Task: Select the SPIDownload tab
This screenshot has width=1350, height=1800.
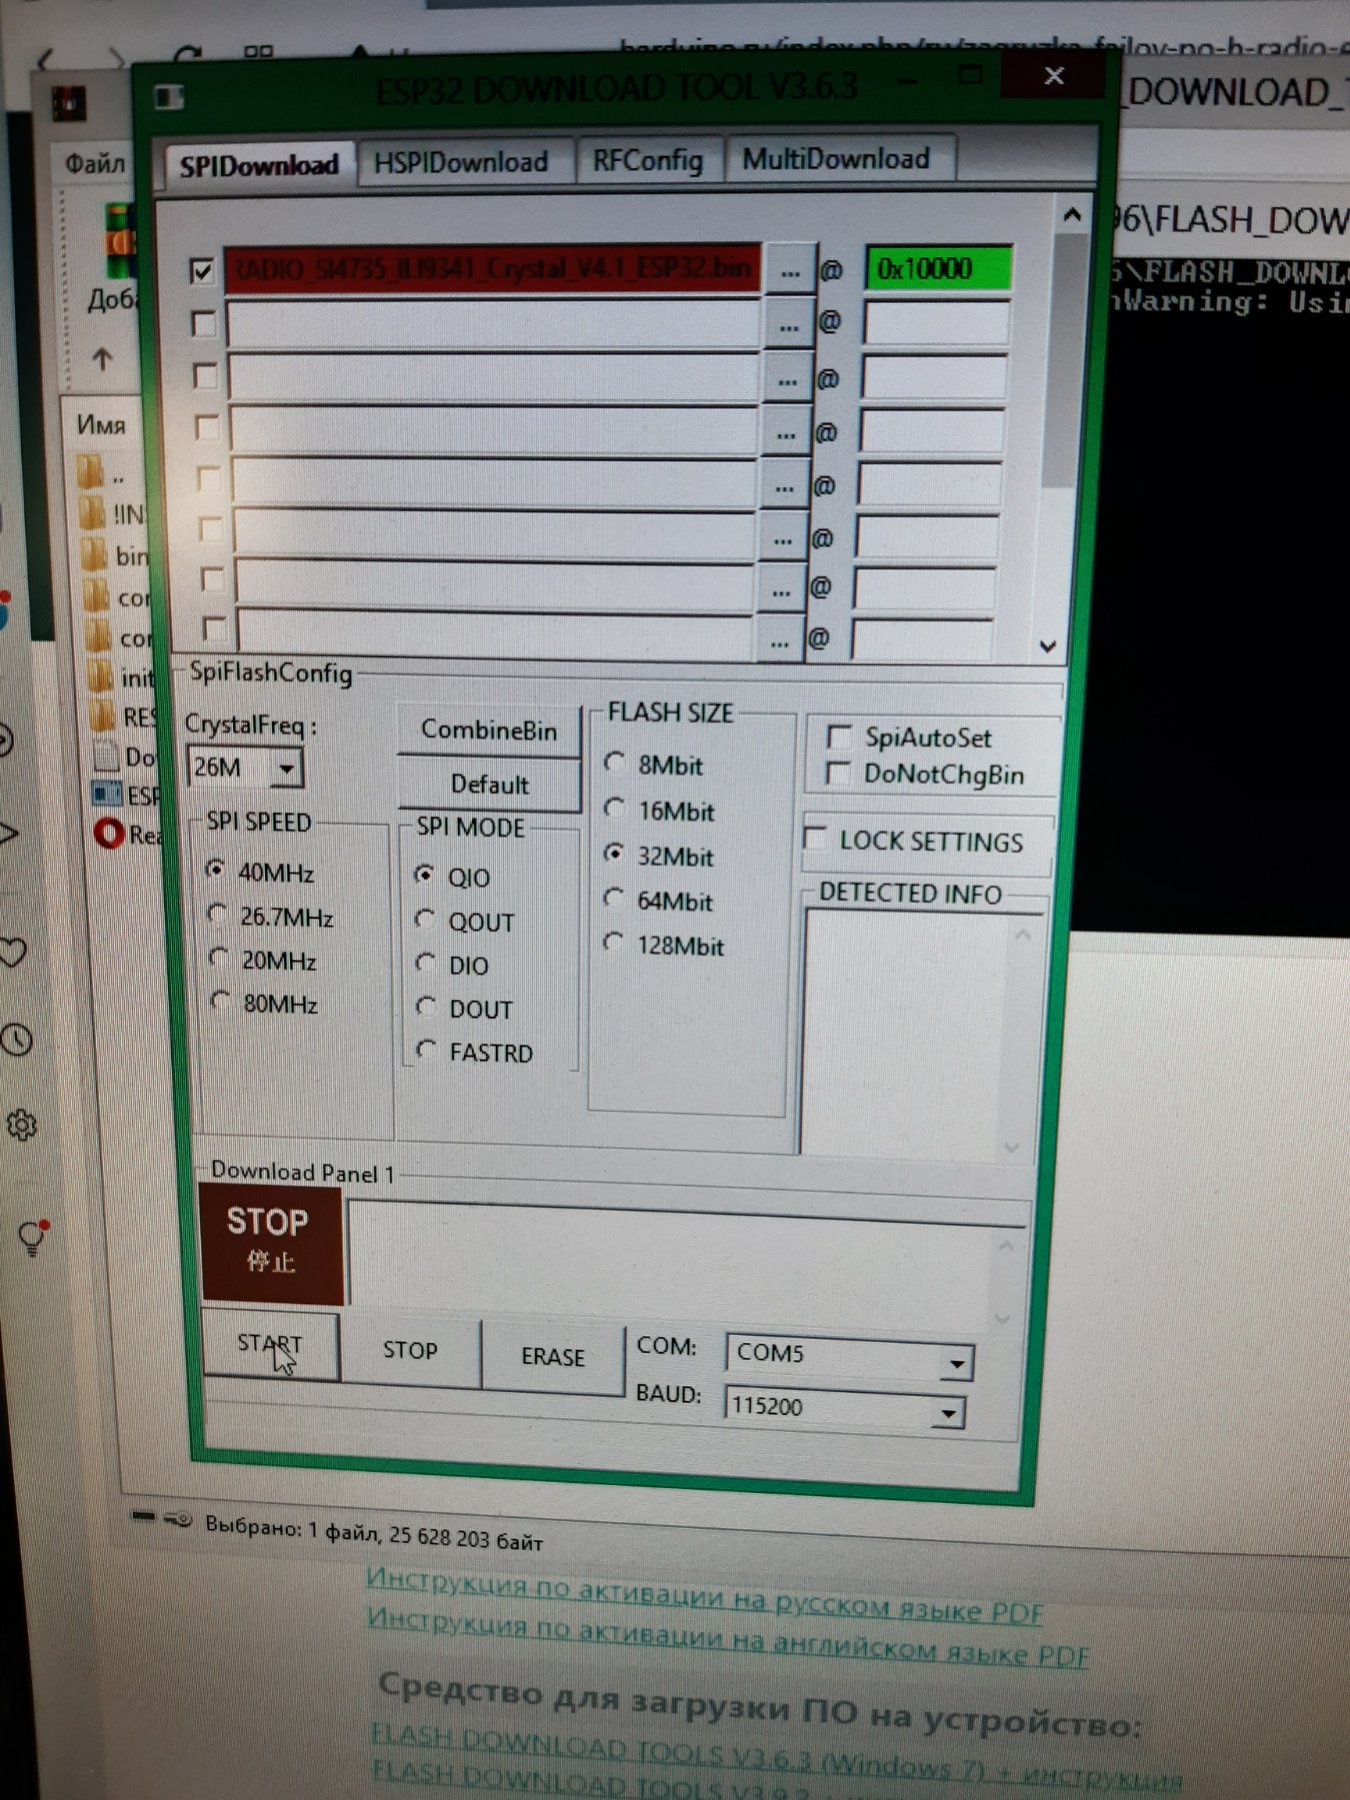Action: (x=258, y=165)
